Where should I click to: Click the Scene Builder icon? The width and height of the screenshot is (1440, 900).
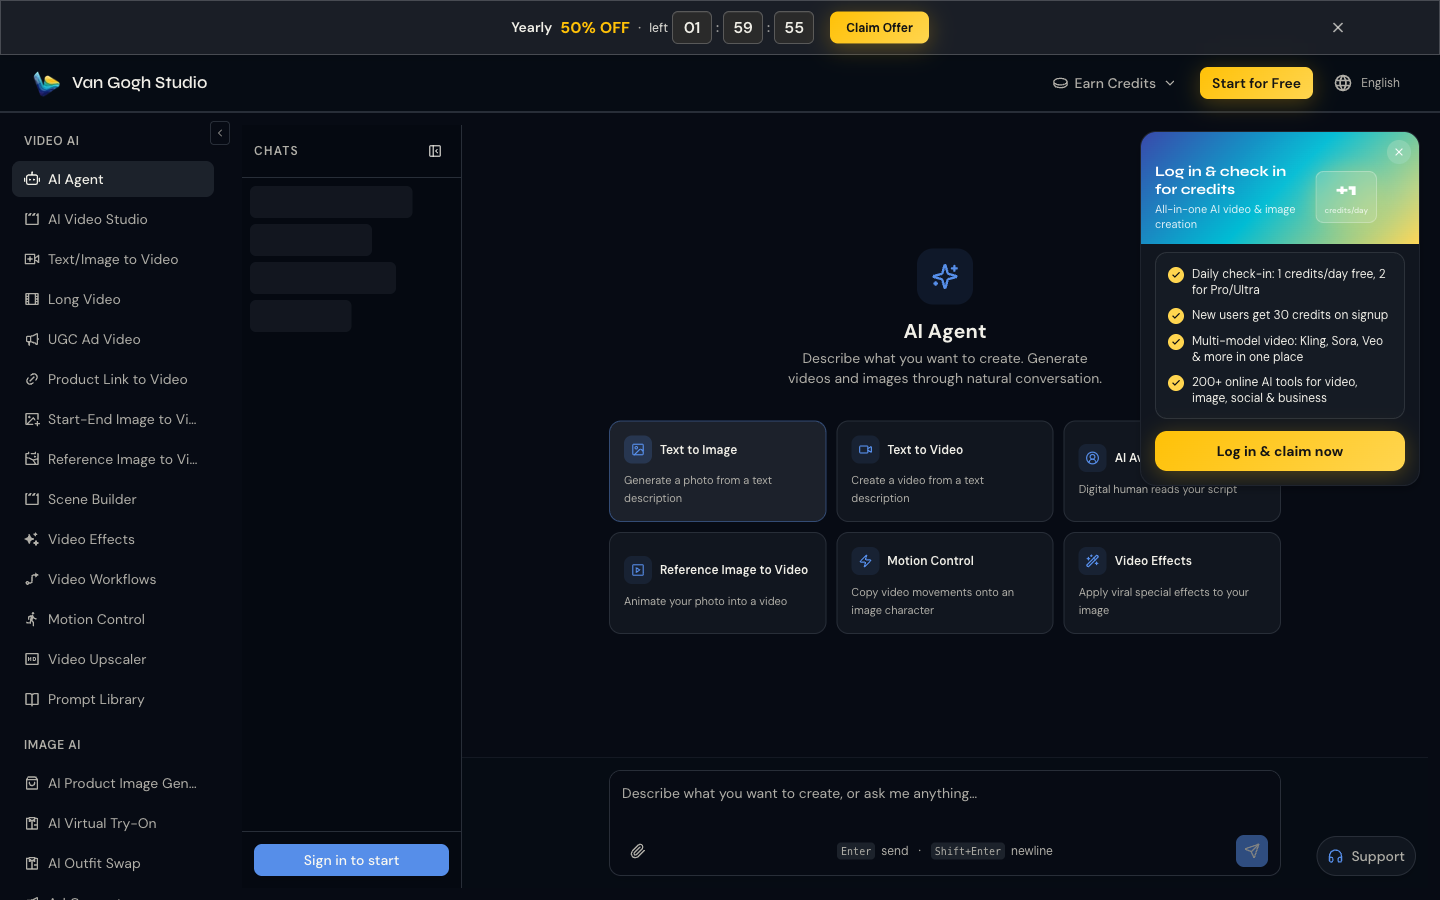tap(32, 499)
